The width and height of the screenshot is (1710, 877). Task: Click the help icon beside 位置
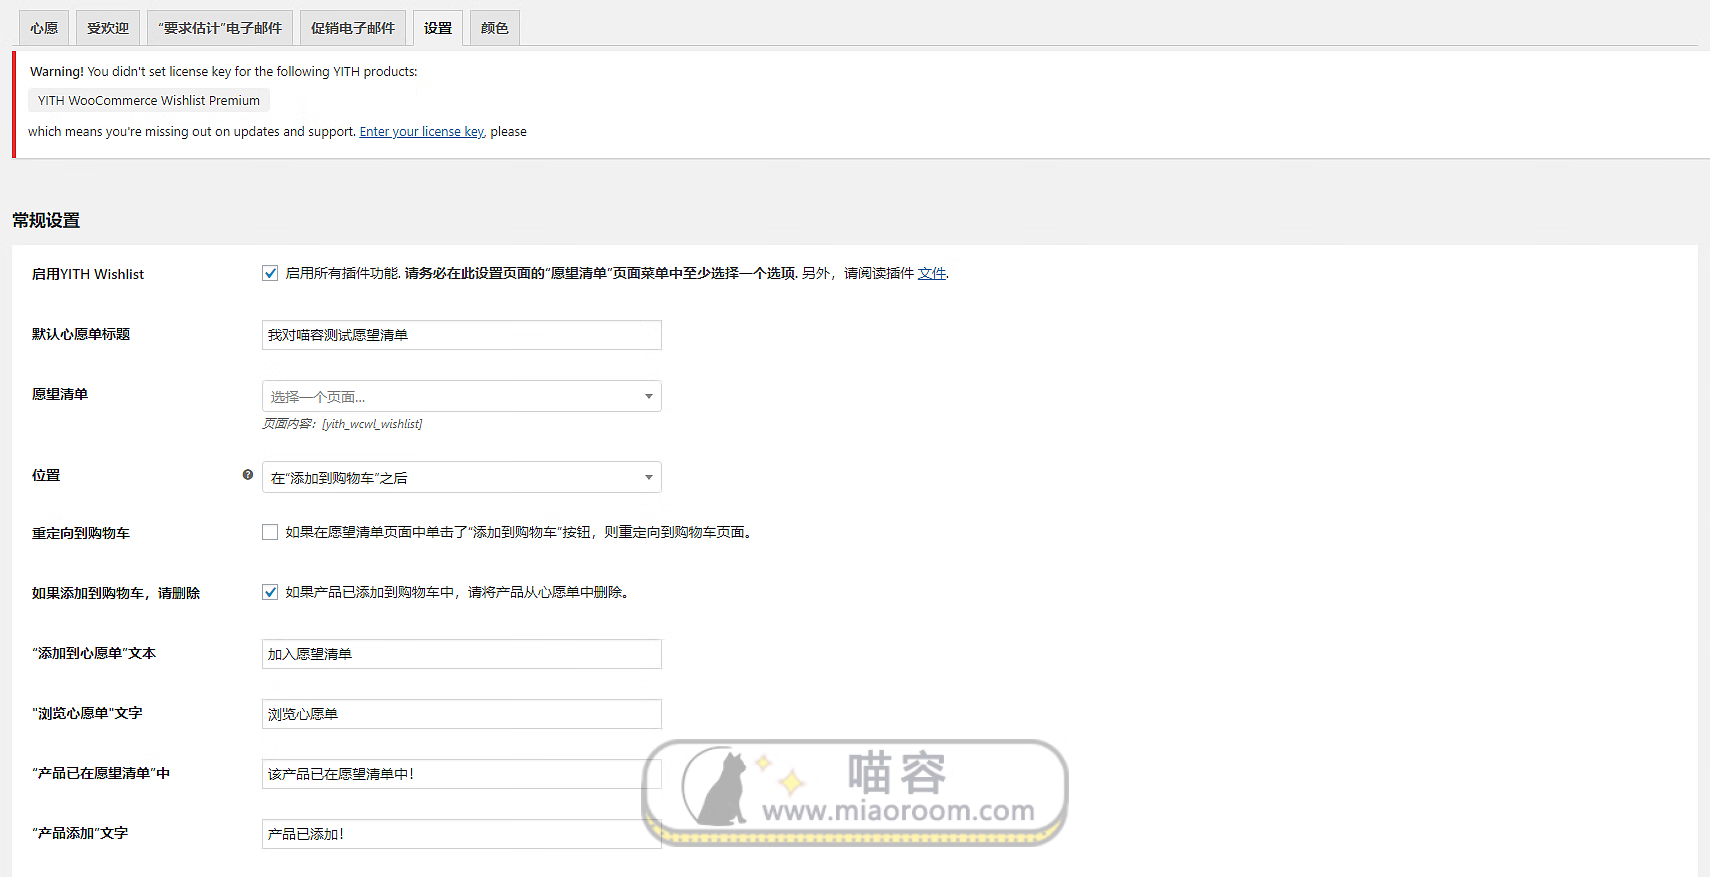coord(248,475)
